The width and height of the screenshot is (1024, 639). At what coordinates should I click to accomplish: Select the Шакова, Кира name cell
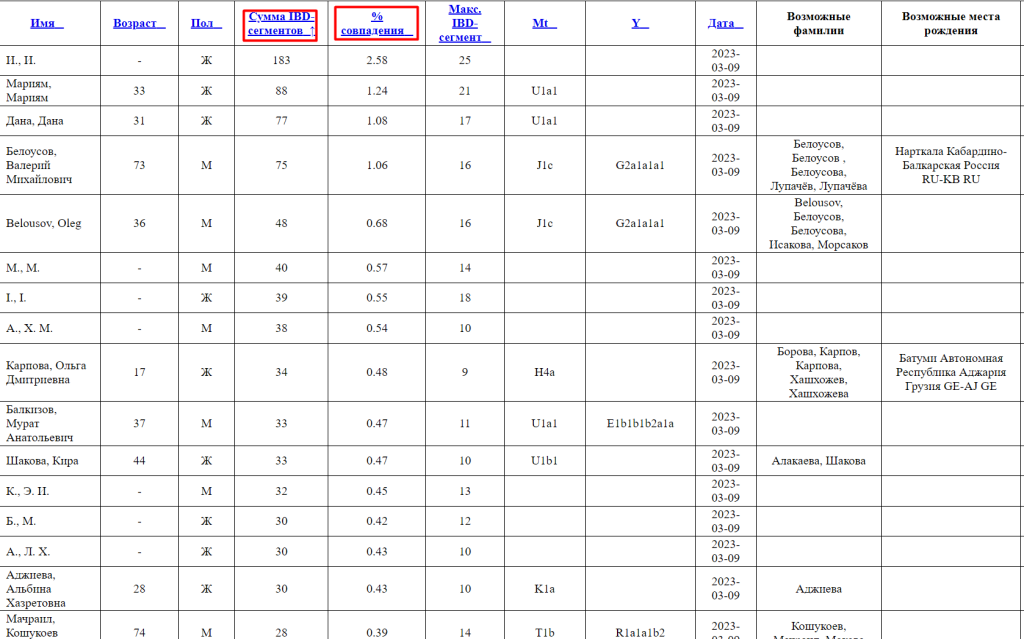coord(42,461)
